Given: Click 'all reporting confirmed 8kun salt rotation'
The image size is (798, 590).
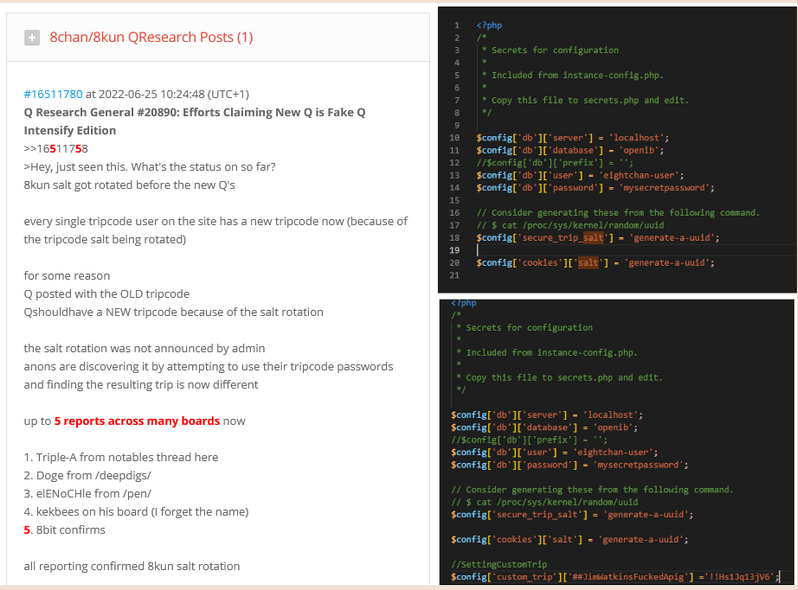Looking at the screenshot, I should point(132,566).
